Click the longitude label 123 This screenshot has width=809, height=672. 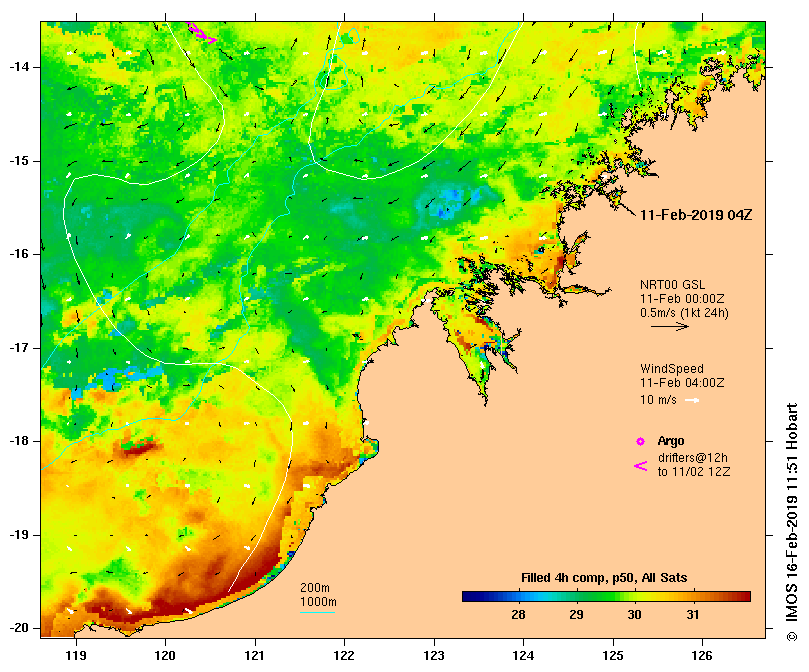coord(434,655)
